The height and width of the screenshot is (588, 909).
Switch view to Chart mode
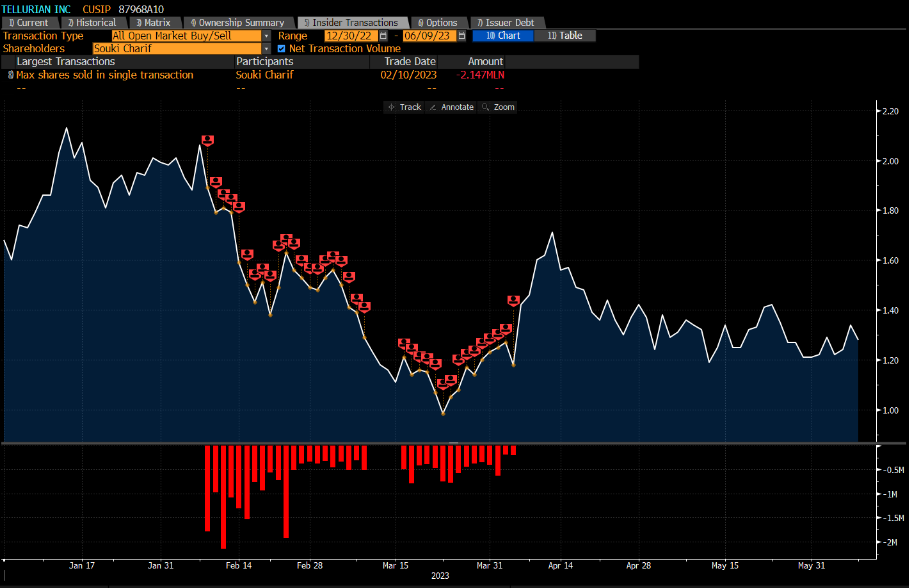coord(503,36)
